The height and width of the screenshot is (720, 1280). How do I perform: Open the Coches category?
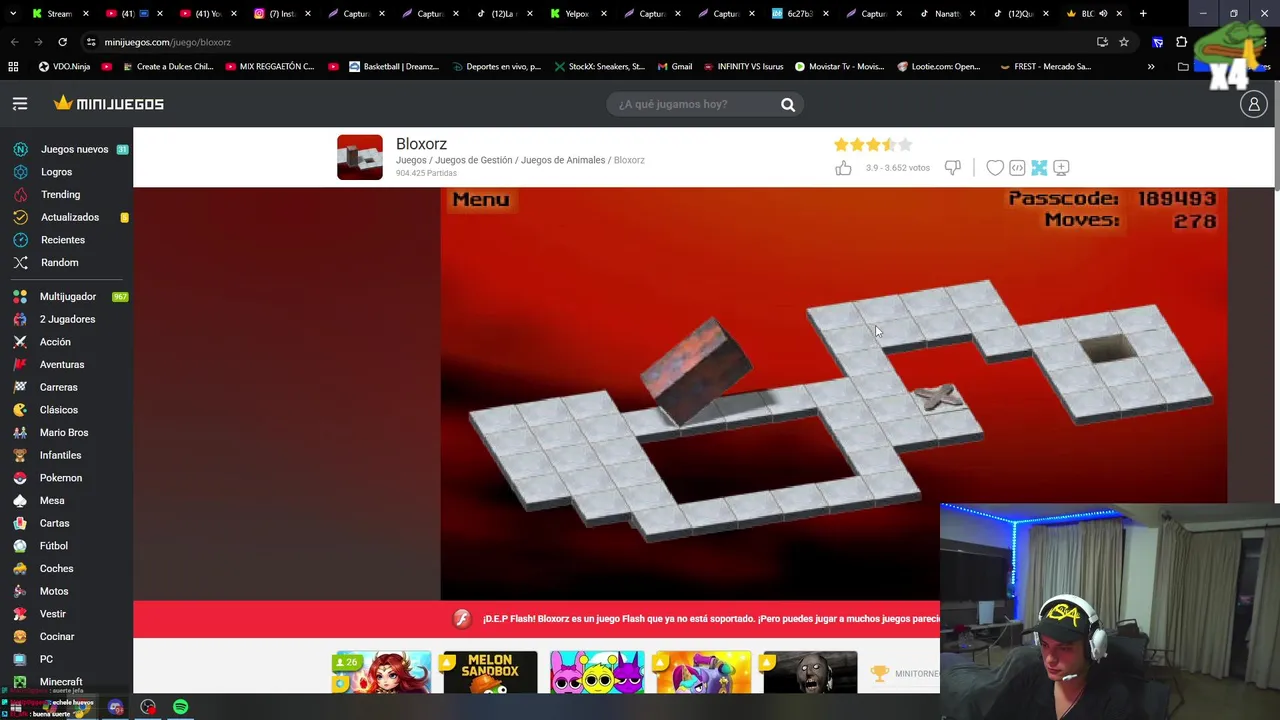coord(56,569)
